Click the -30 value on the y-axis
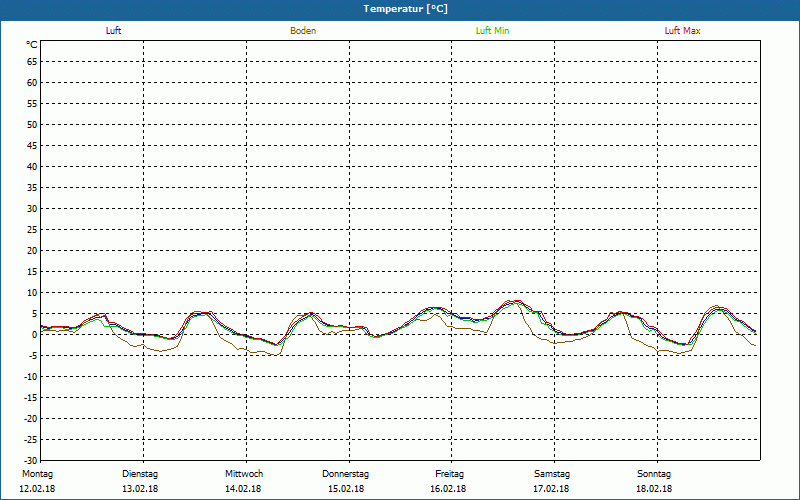 click(x=31, y=461)
